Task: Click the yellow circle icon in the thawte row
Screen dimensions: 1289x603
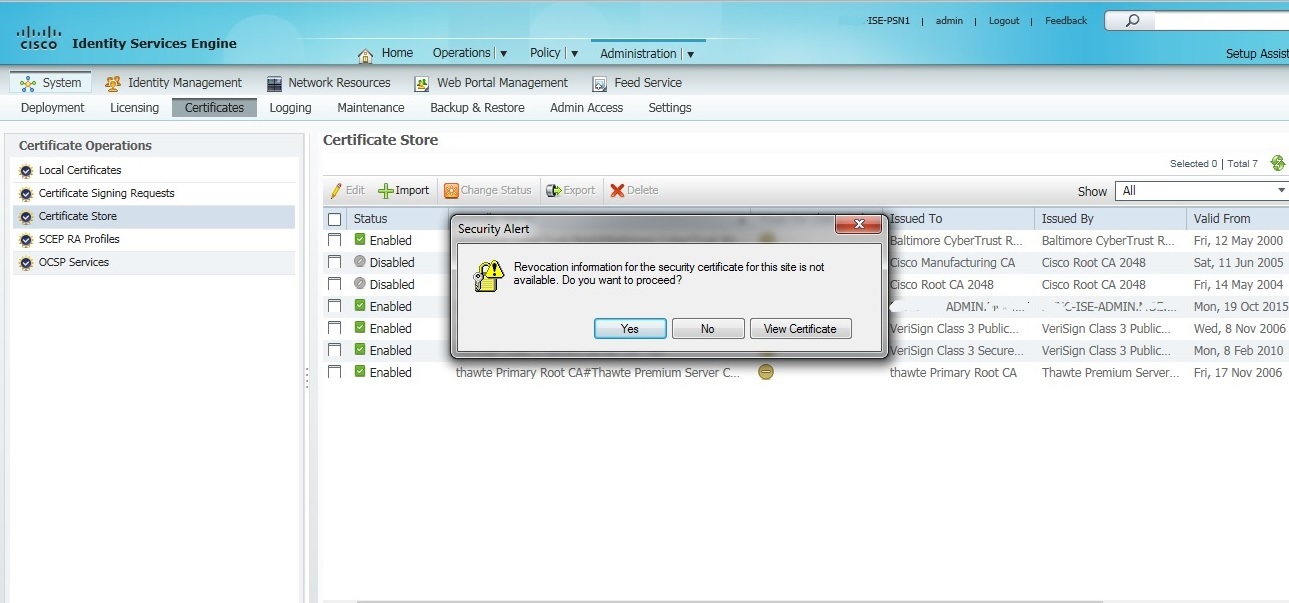Action: [x=766, y=372]
